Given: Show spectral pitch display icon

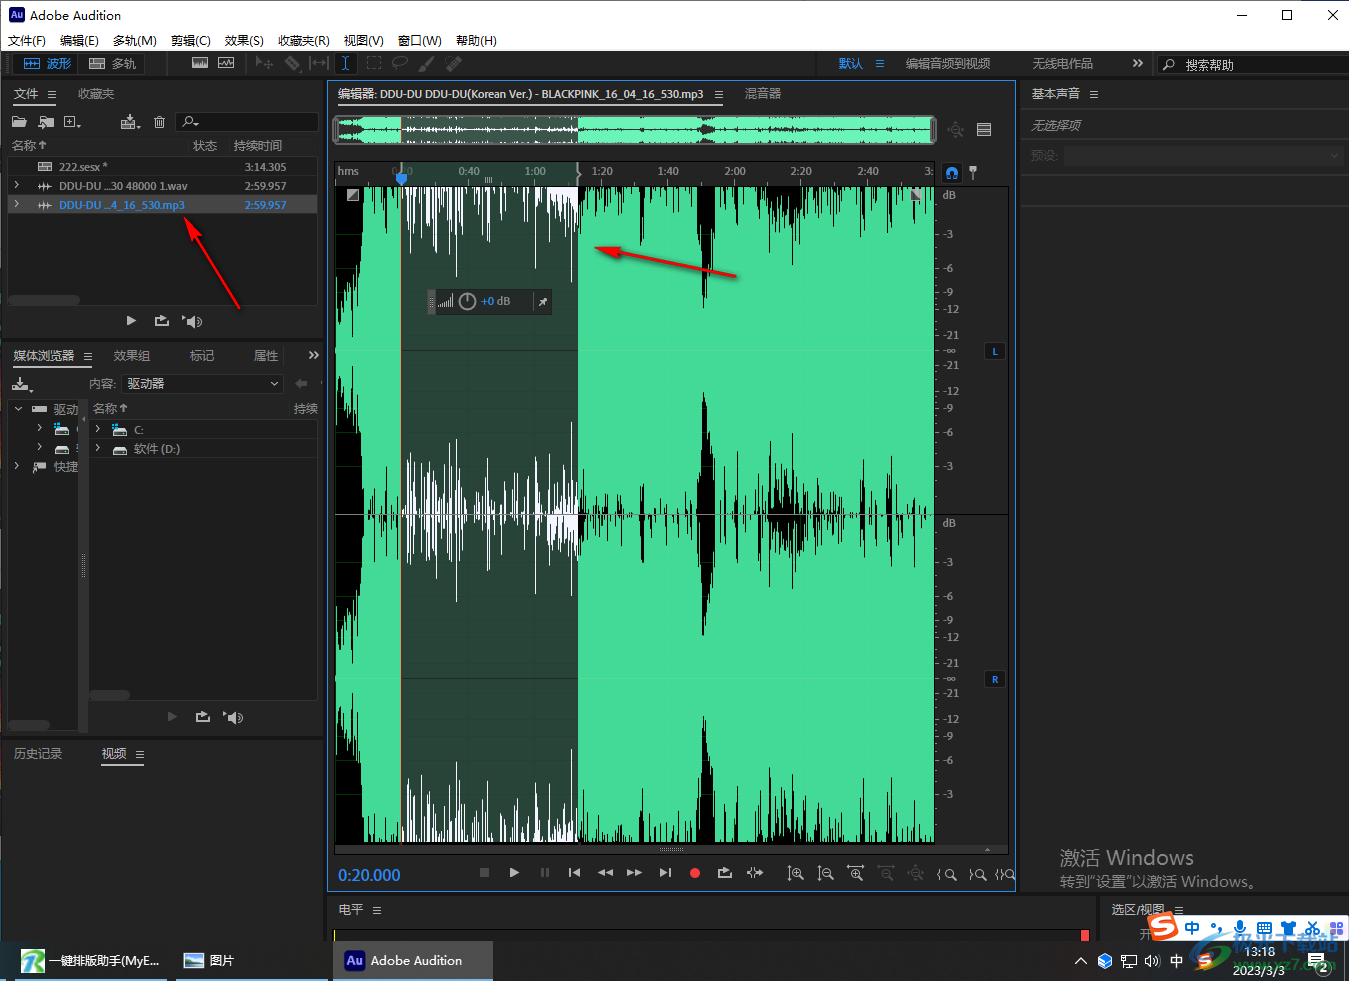Looking at the screenshot, I should pyautogui.click(x=226, y=63).
